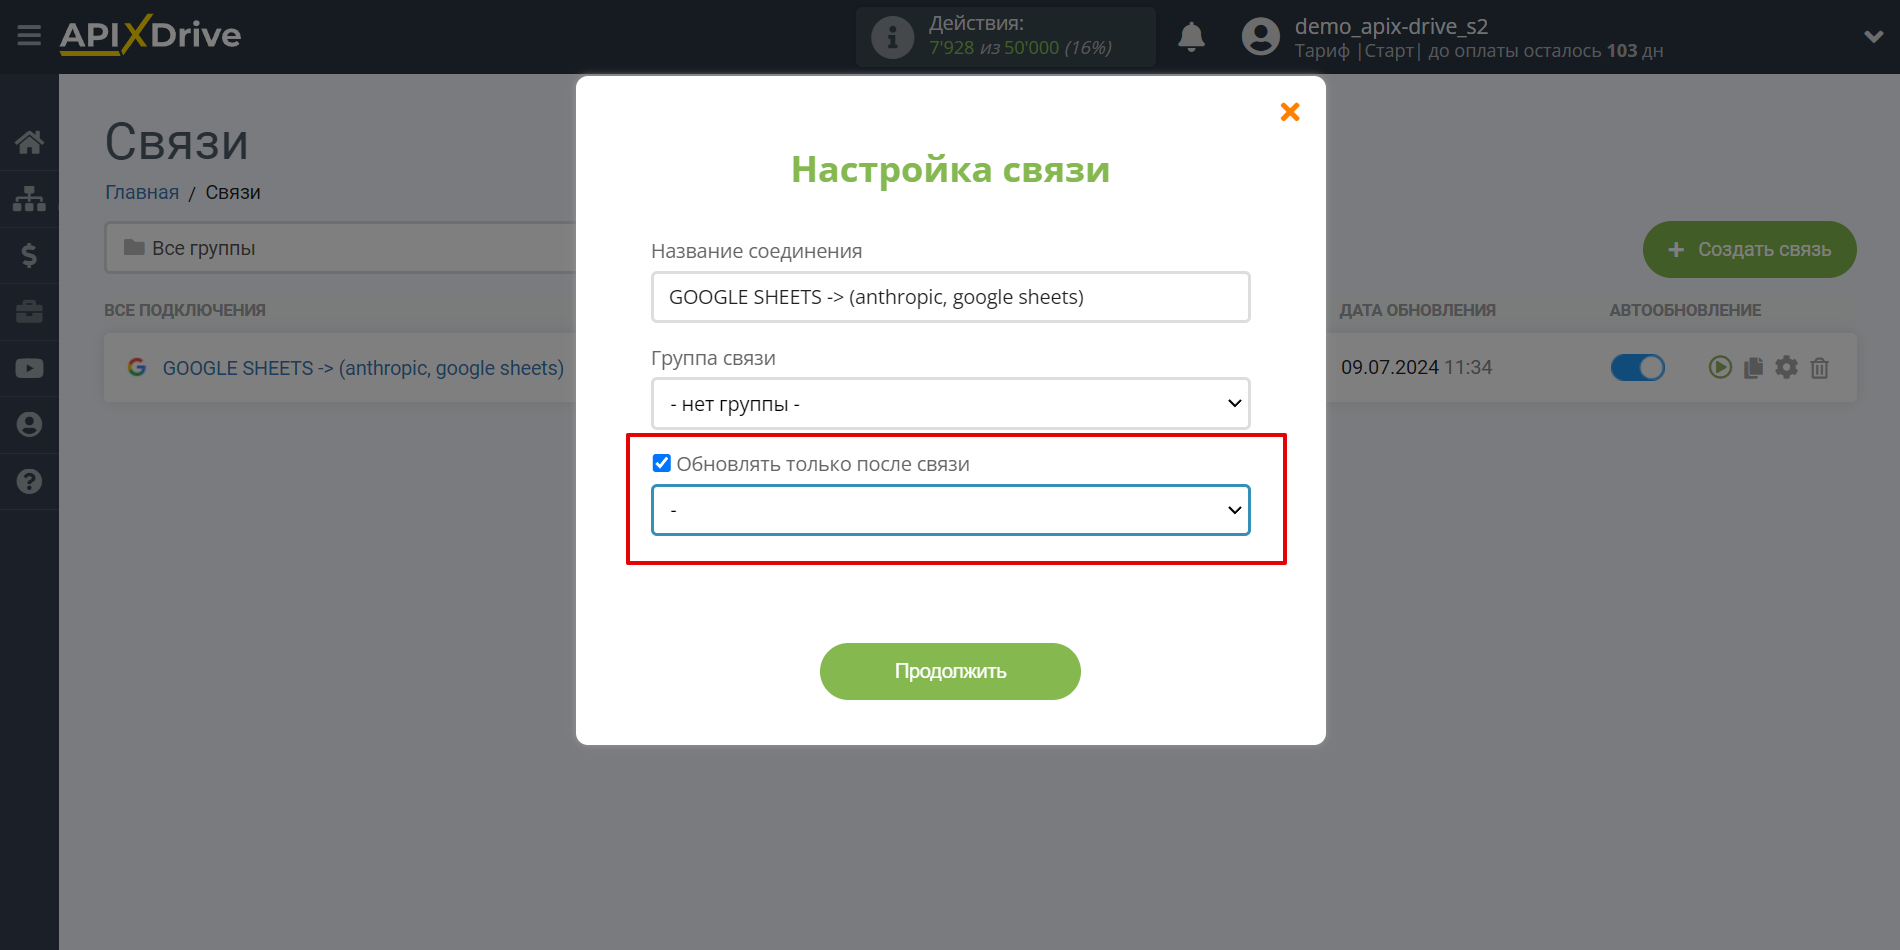Screen dimensions: 1900x950
Task: Open the connection settings gear icon
Action: 1786,368
